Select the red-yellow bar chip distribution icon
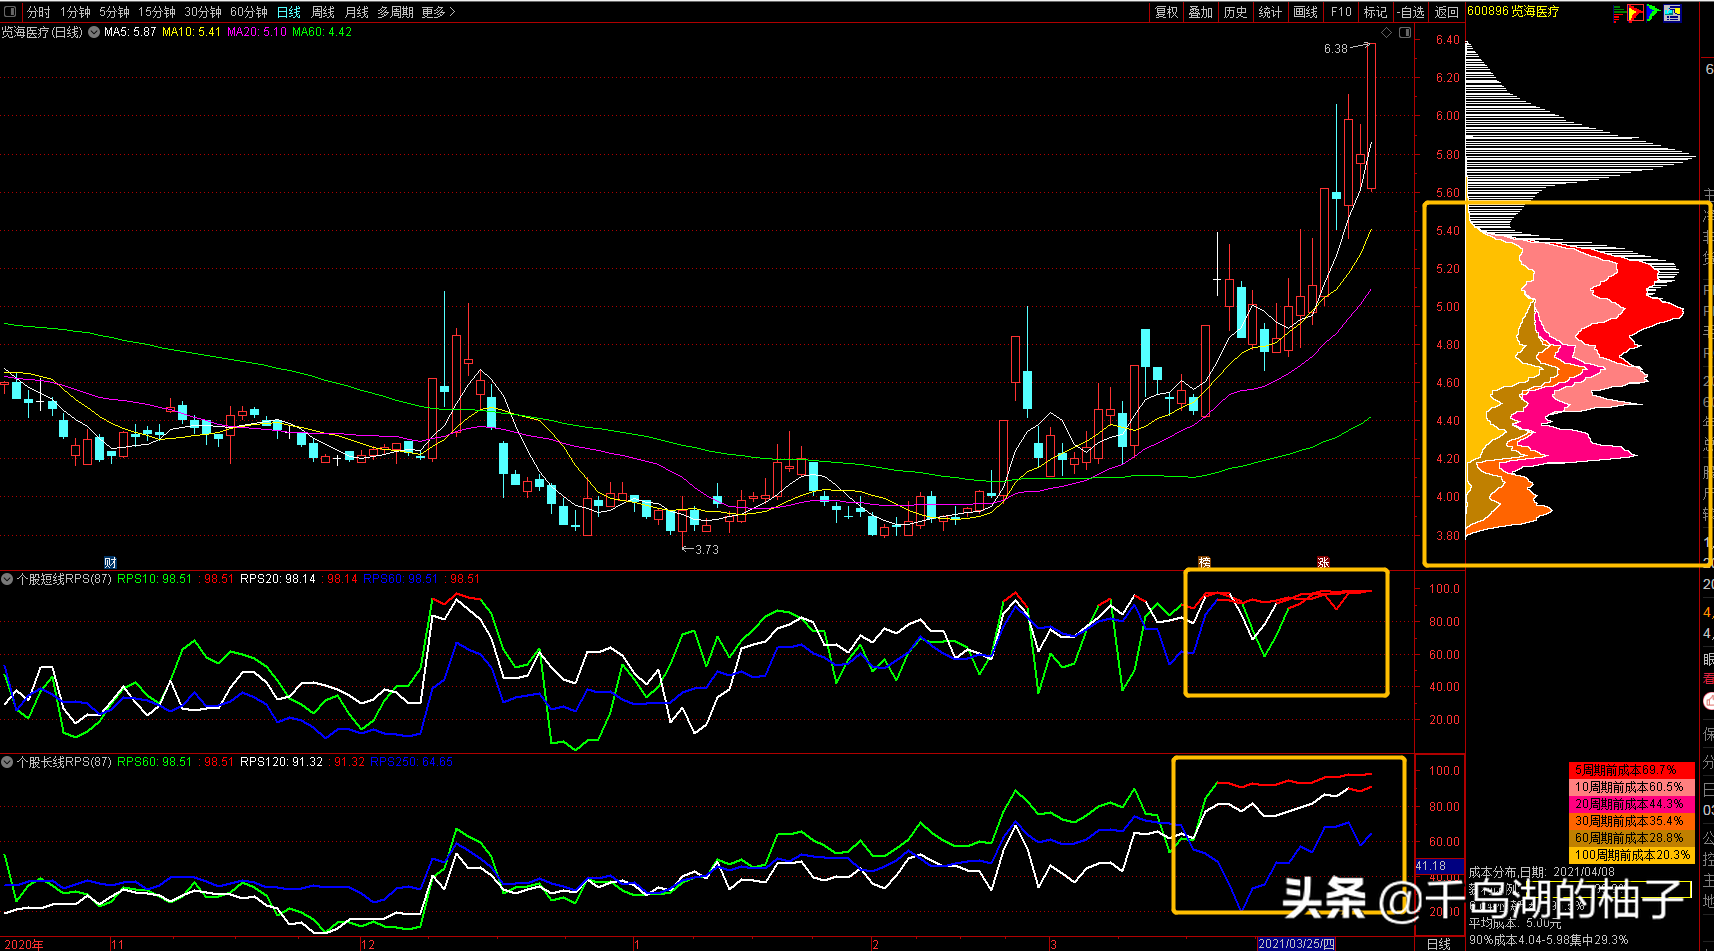Screen dimensions: 1714x951 (1619, 13)
